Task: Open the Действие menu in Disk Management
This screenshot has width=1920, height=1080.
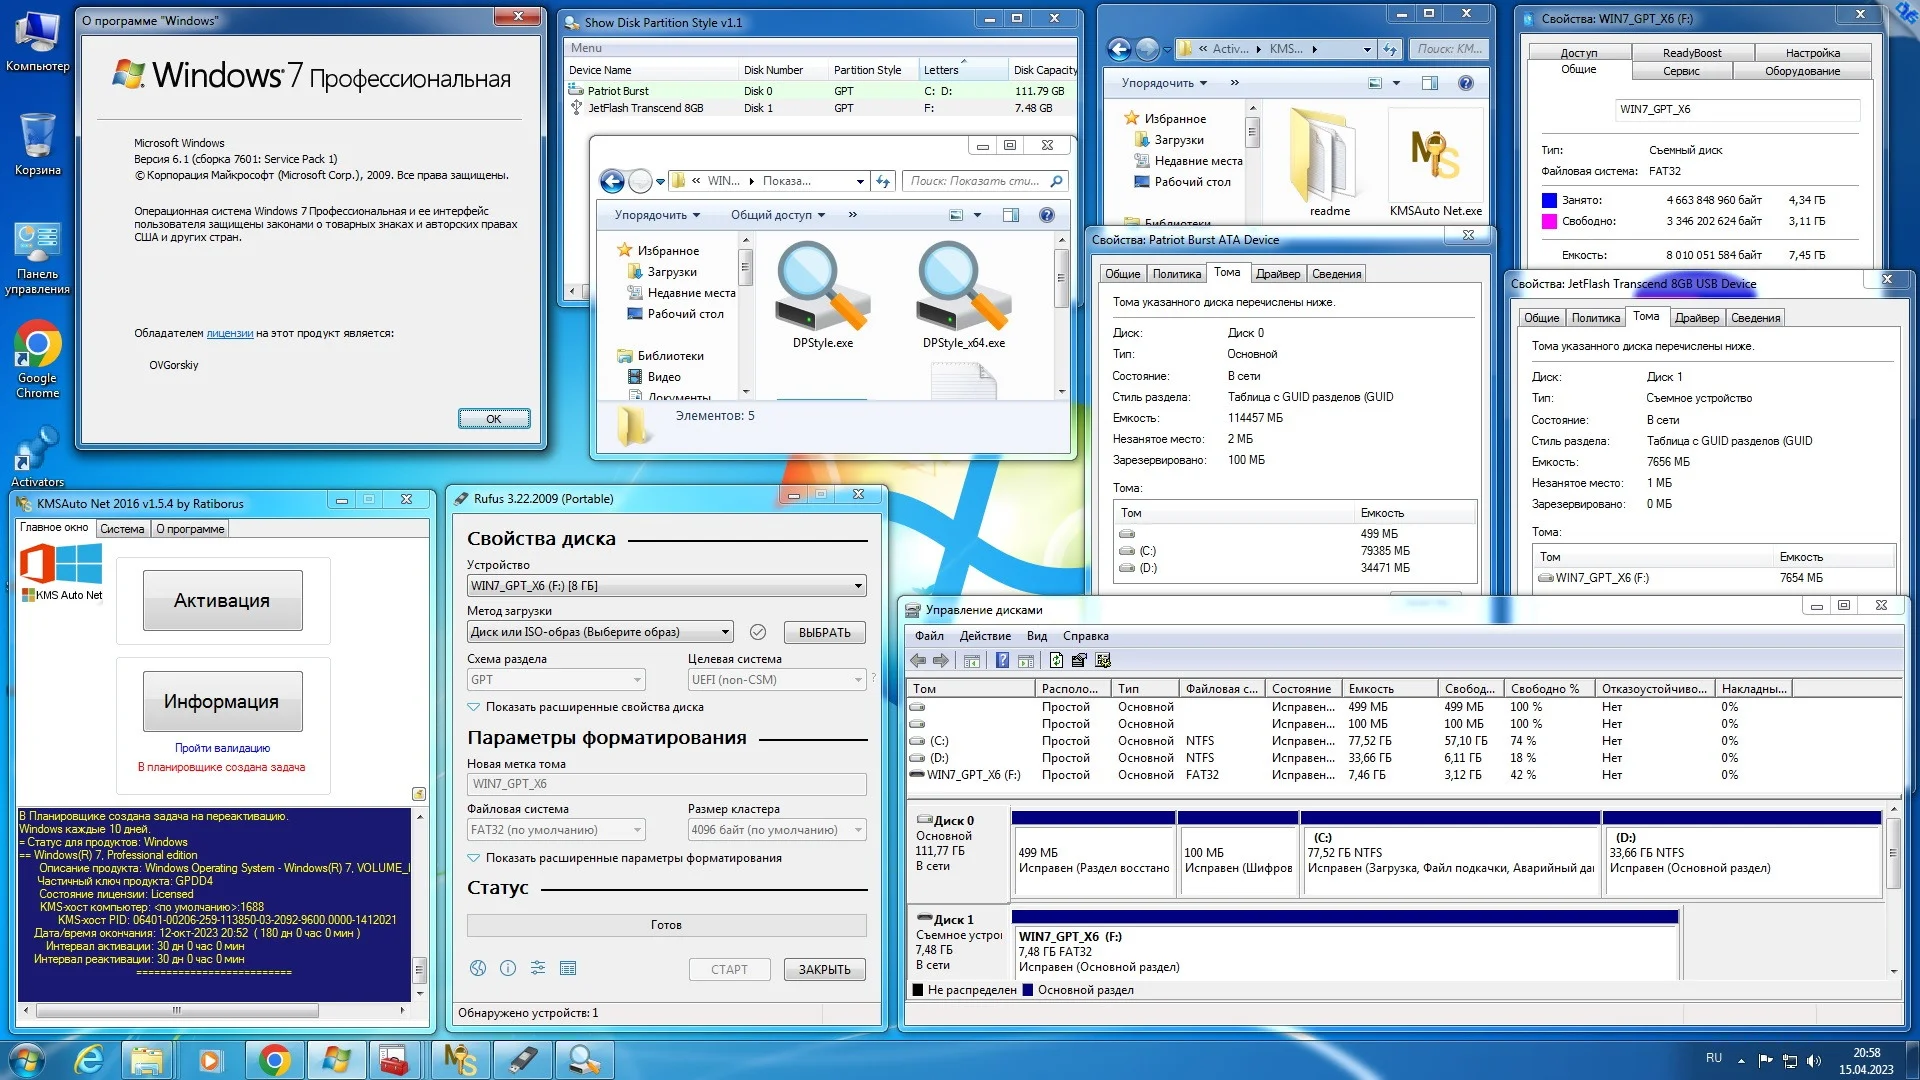Action: click(x=984, y=636)
